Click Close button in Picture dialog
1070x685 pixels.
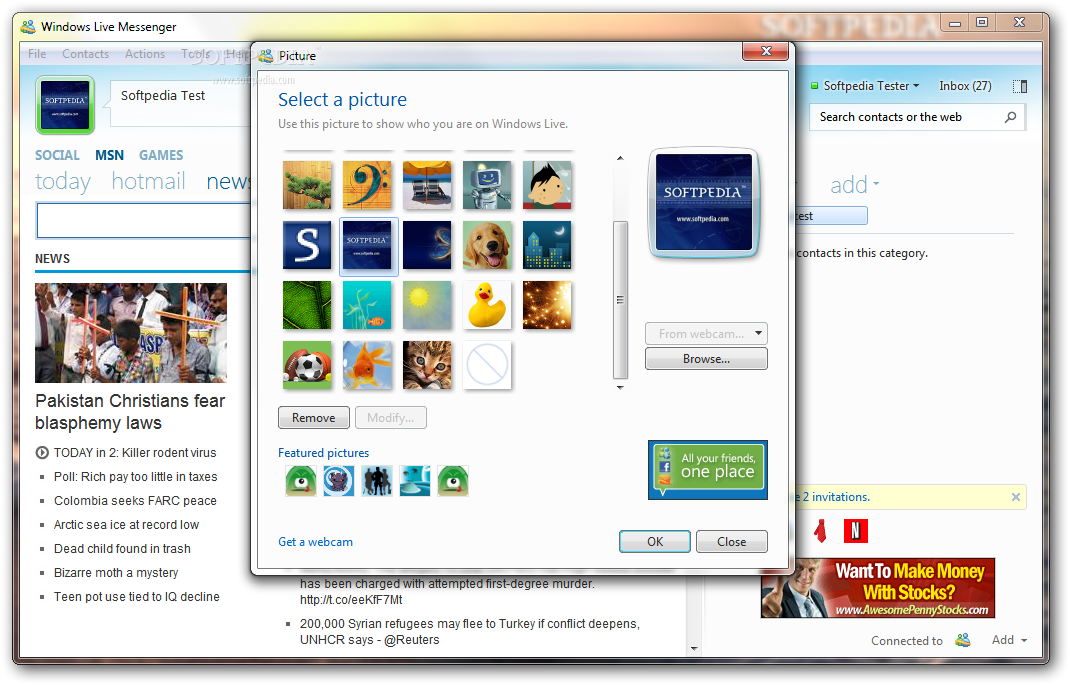click(732, 542)
